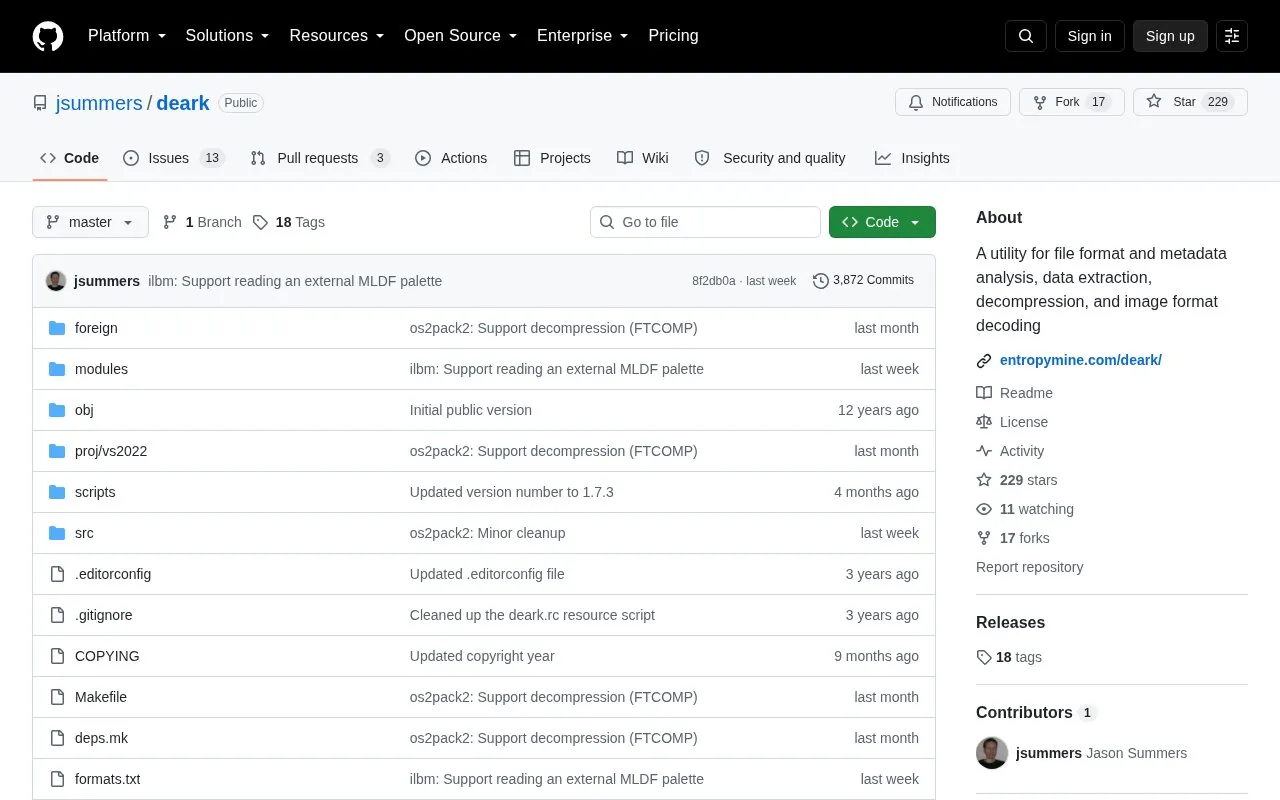
Task: Open the entropymine.com/deark/ link
Action: 1081,360
